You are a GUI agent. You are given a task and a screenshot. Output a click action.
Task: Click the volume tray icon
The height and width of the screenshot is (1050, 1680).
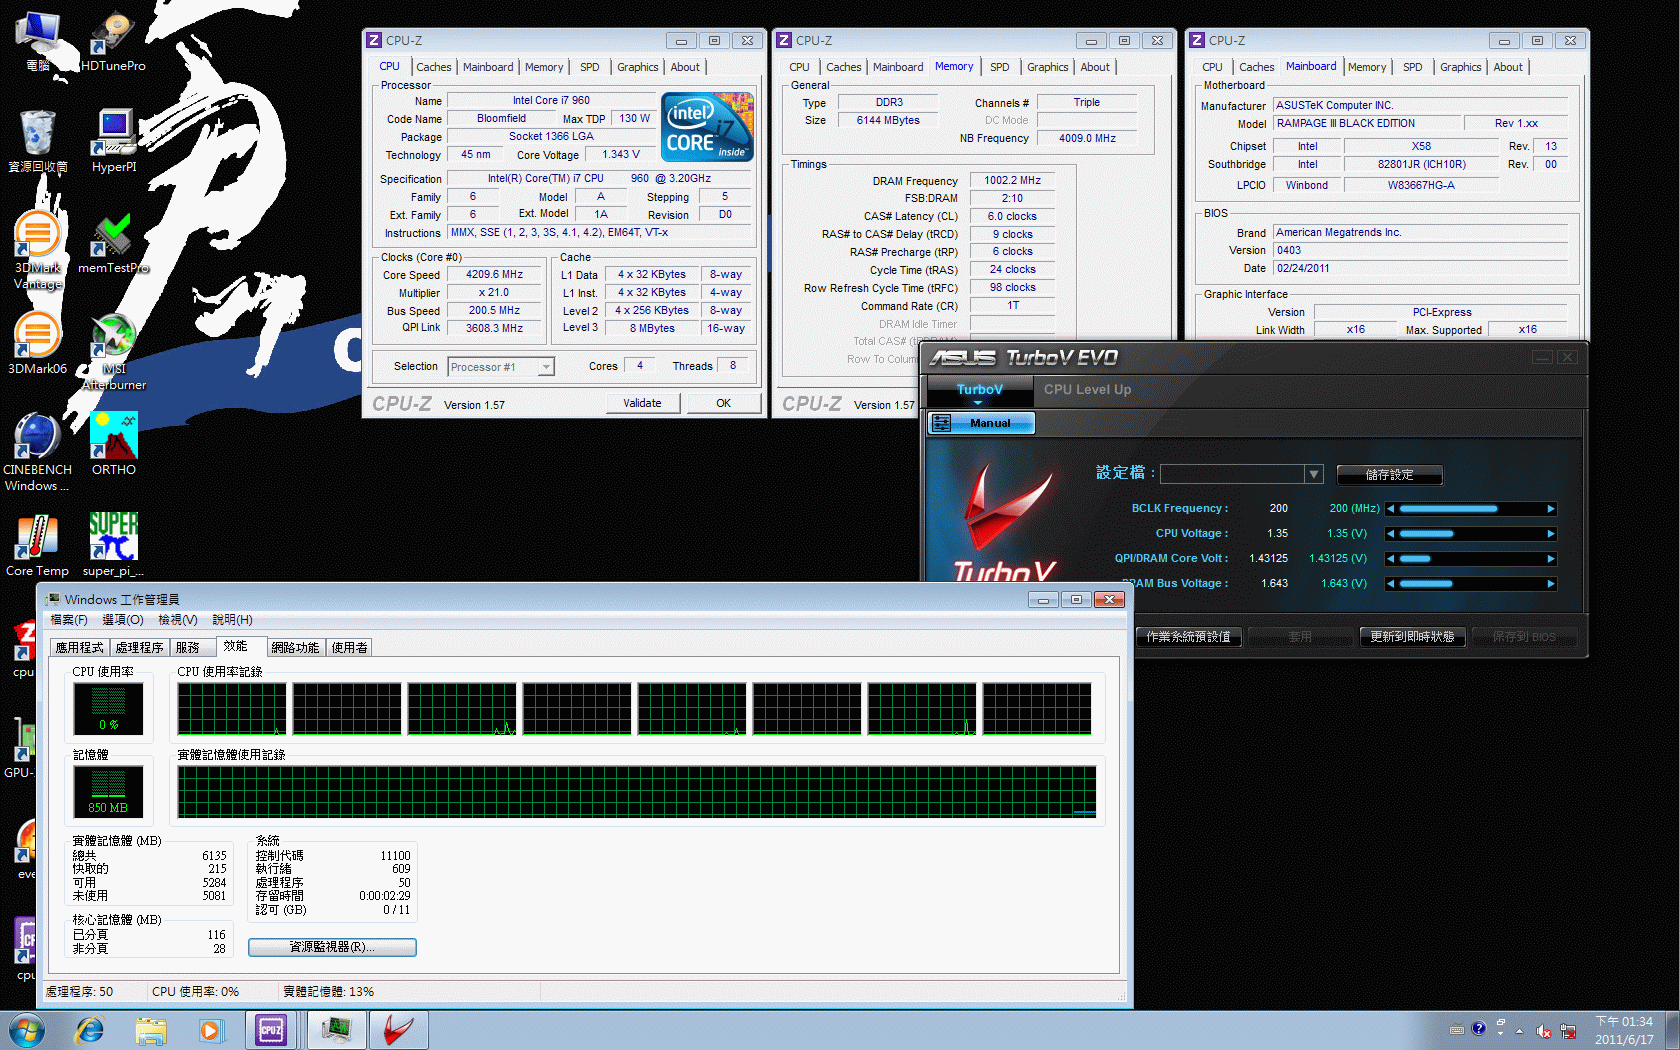[1544, 1031]
